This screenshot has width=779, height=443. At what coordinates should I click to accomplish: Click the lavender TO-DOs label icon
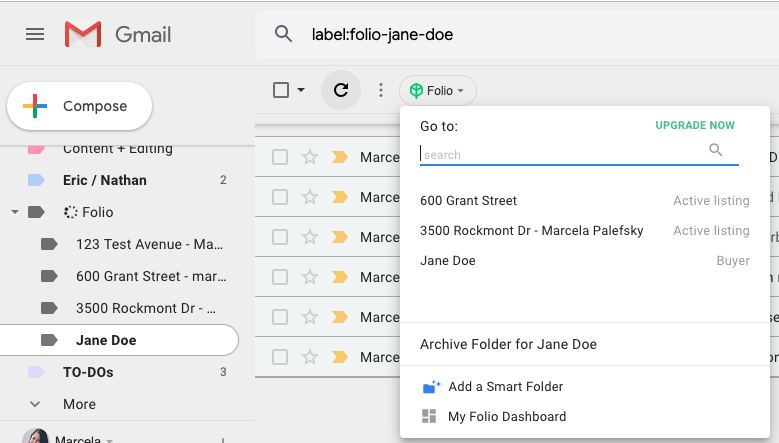point(36,372)
